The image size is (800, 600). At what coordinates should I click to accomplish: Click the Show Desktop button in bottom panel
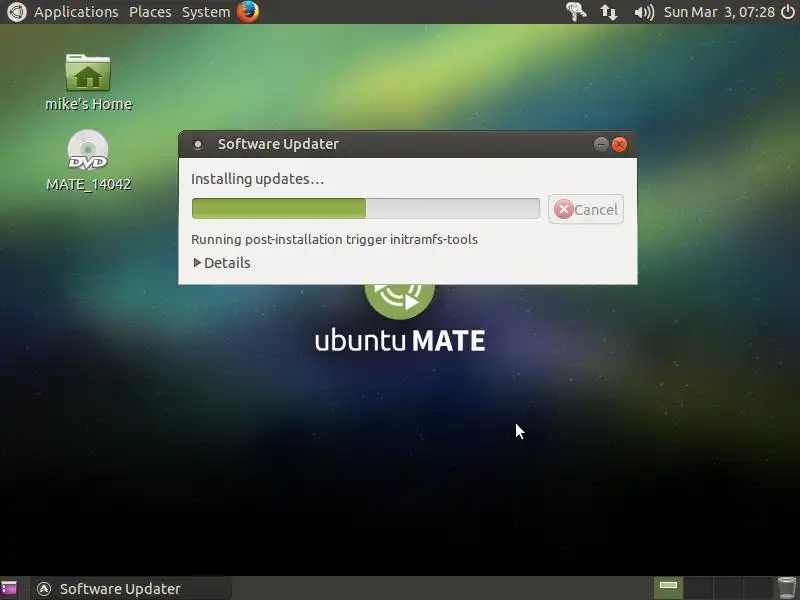[x=9, y=588]
